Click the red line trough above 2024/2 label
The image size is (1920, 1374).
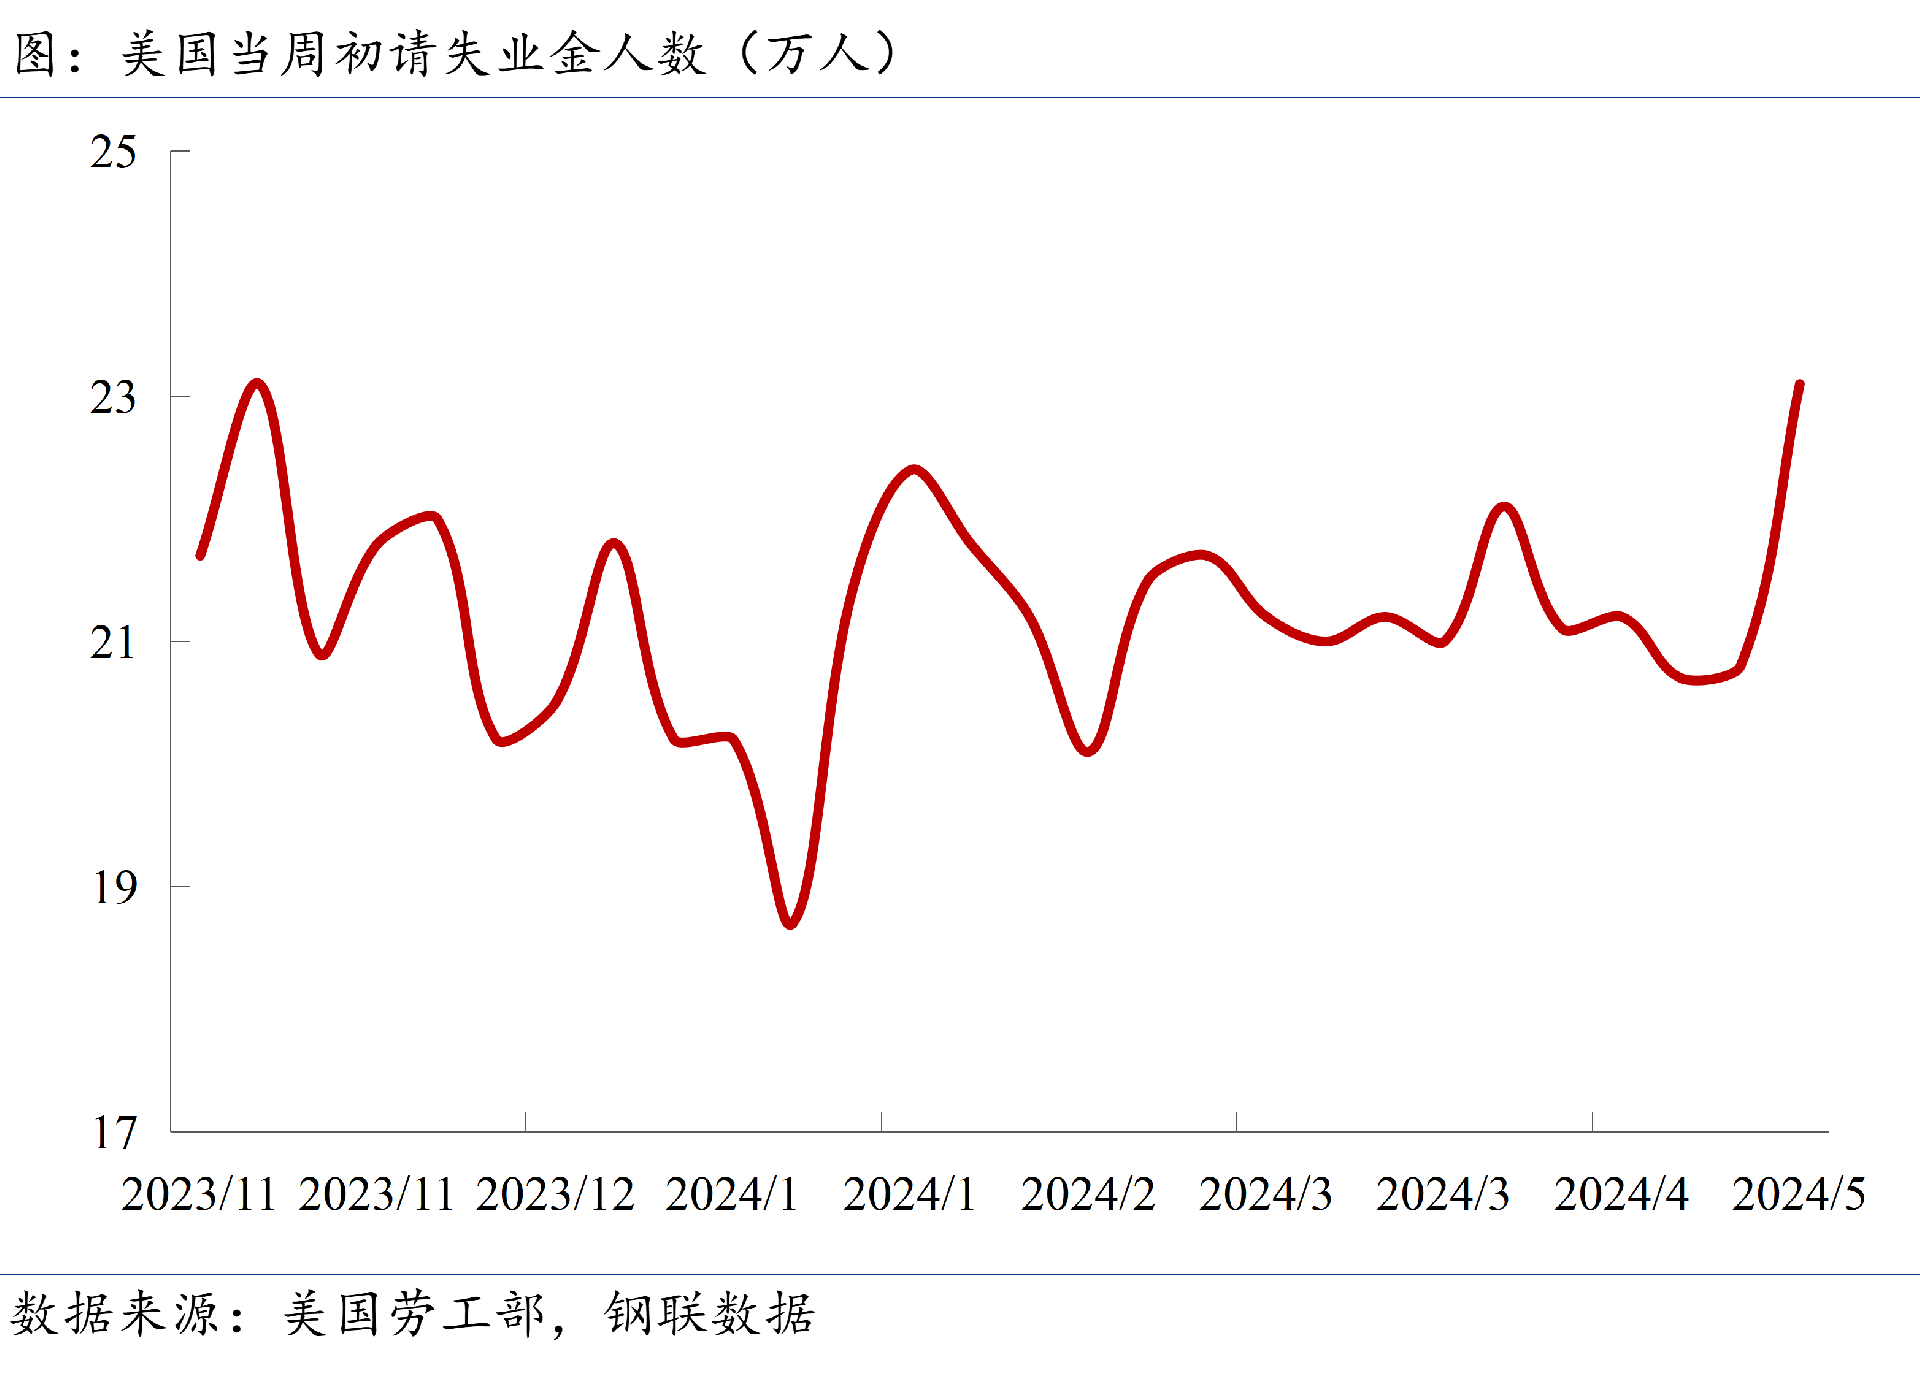point(1088,750)
